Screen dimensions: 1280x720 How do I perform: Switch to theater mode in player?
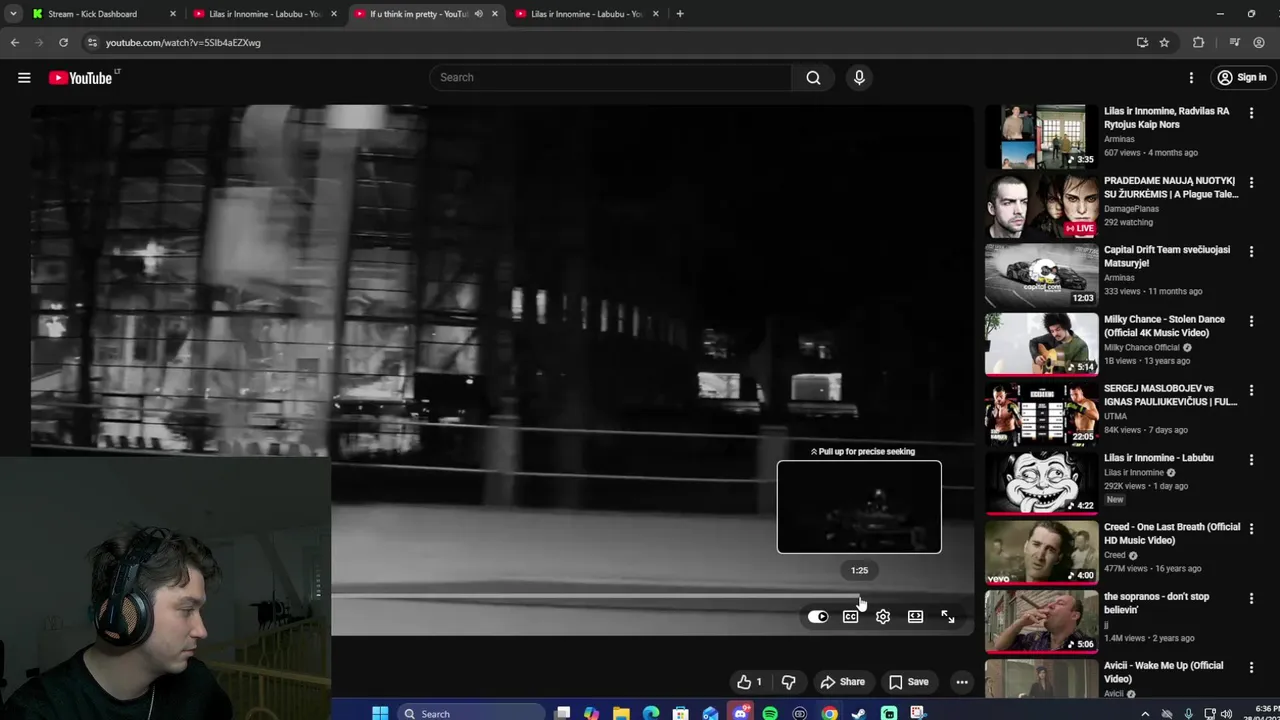point(915,617)
